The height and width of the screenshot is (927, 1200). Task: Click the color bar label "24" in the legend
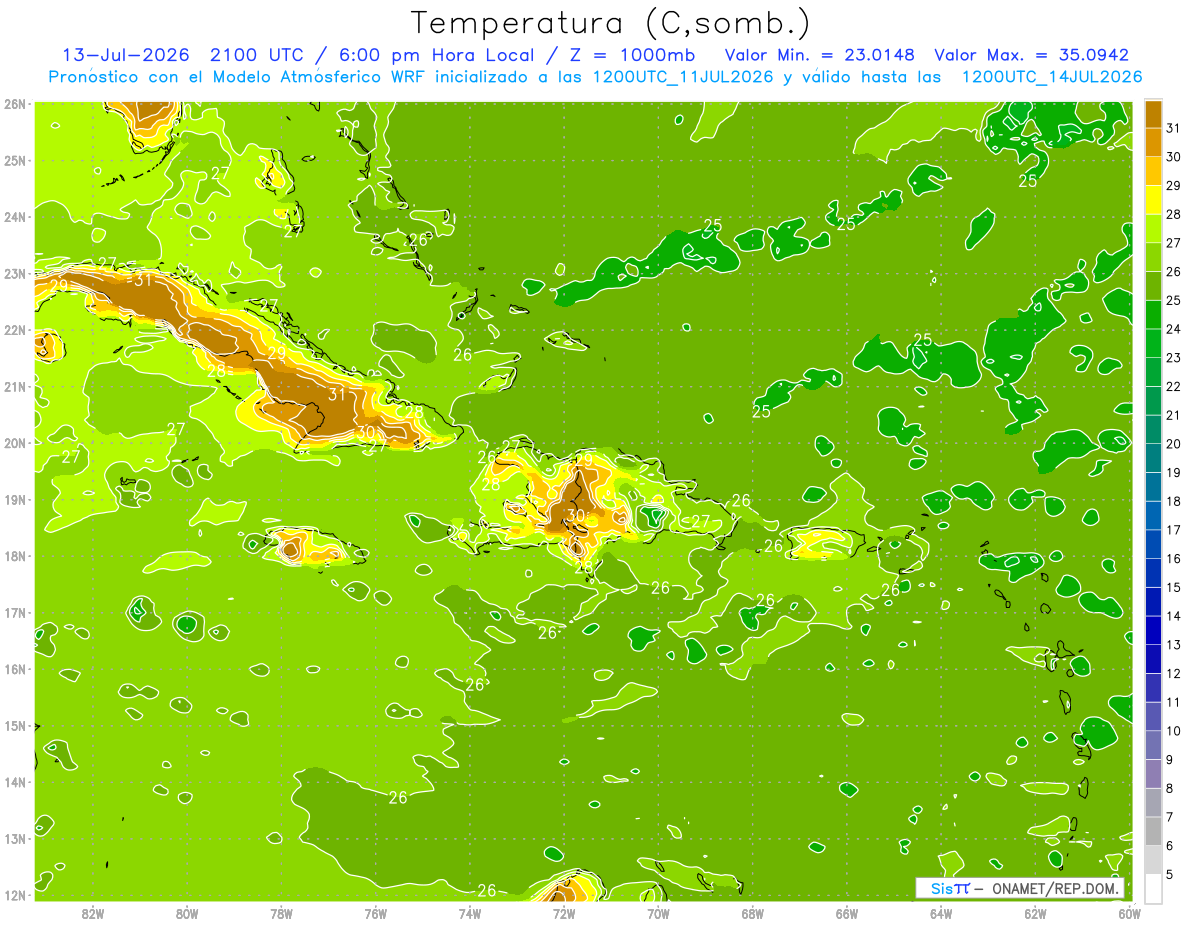1174,329
